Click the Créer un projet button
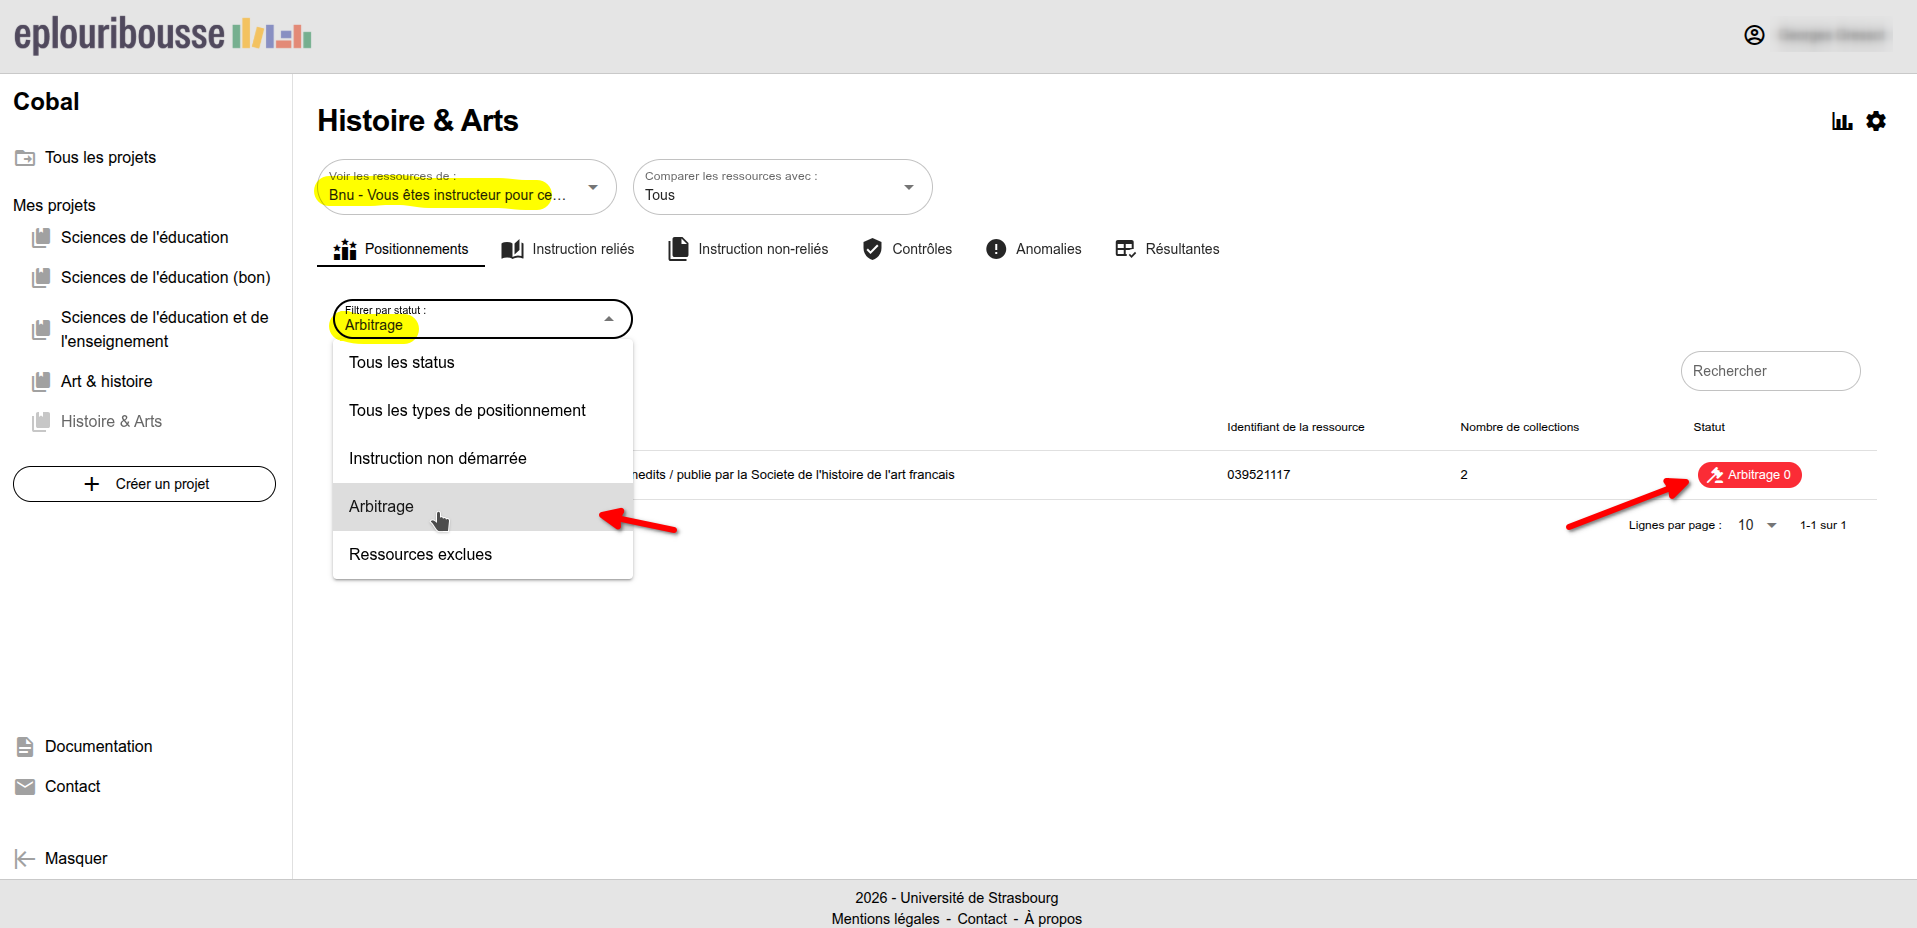1917x928 pixels. (x=144, y=484)
